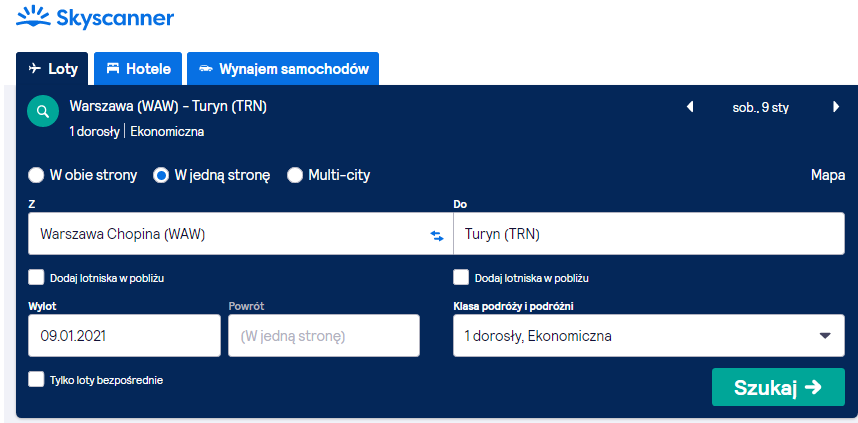The image size is (858, 423).
Task: Click the 1 dorosły | Ekonomiczna summary text
Action: pyautogui.click(x=137, y=132)
